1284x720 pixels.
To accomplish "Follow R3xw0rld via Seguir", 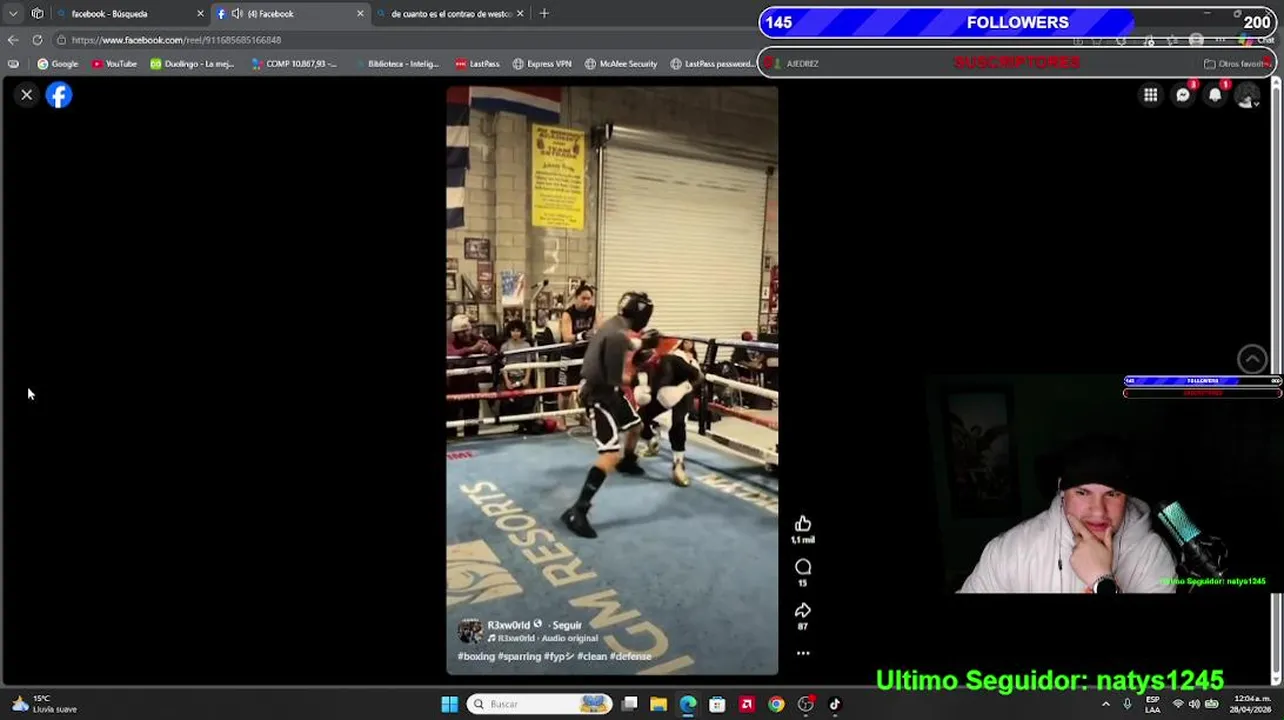I will point(566,625).
